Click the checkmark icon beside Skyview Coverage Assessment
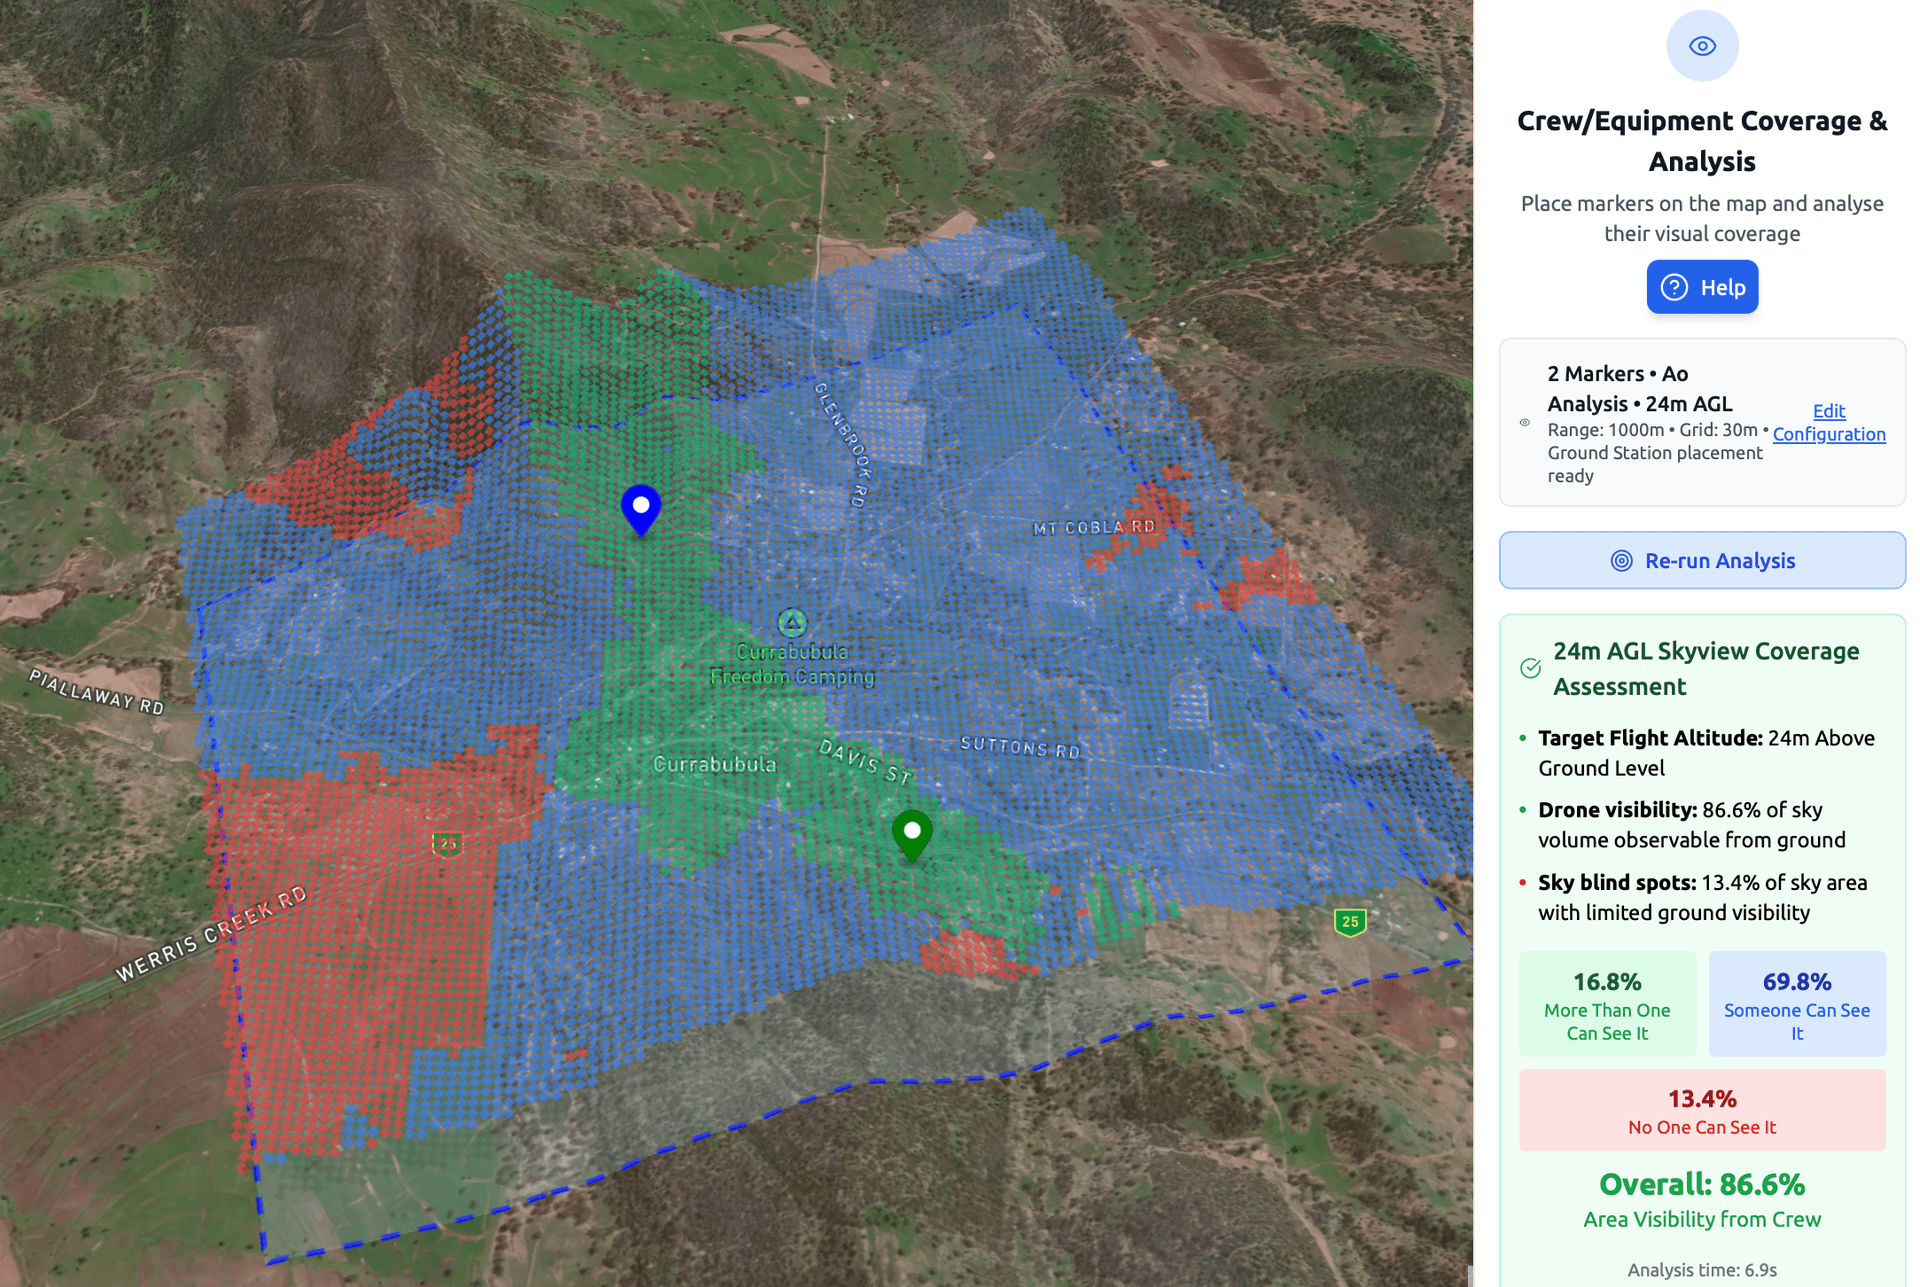 pos(1530,668)
